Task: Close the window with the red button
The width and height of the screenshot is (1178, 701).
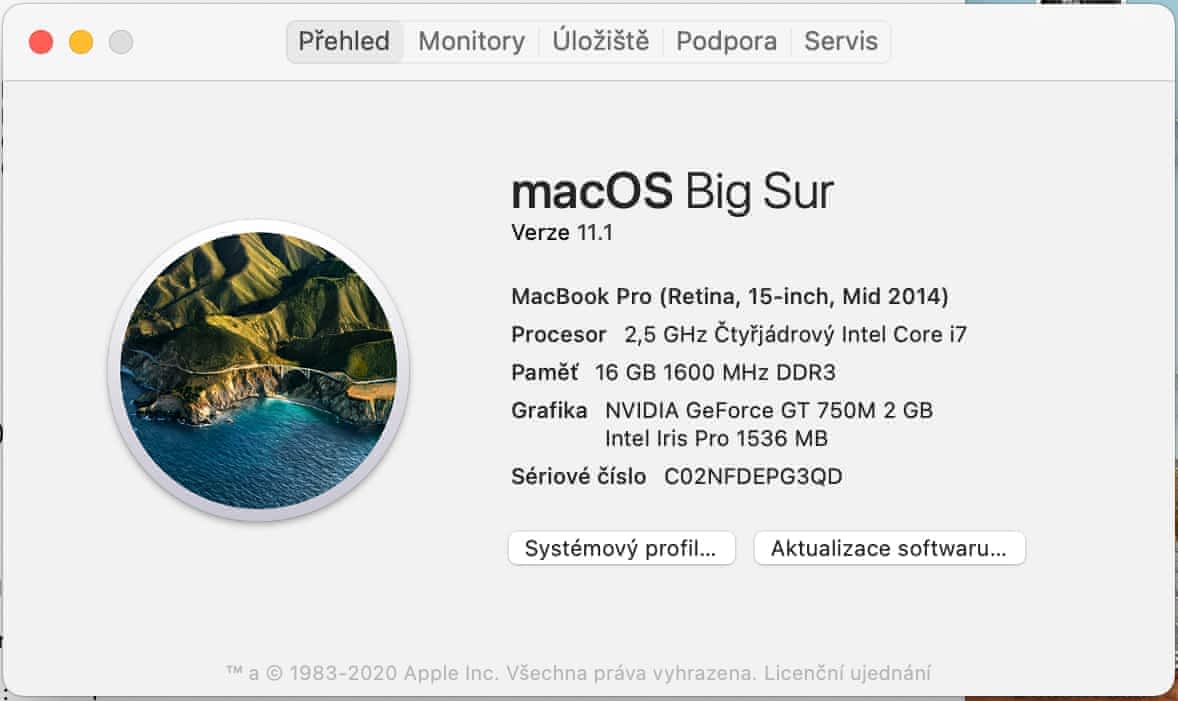Action: coord(41,42)
